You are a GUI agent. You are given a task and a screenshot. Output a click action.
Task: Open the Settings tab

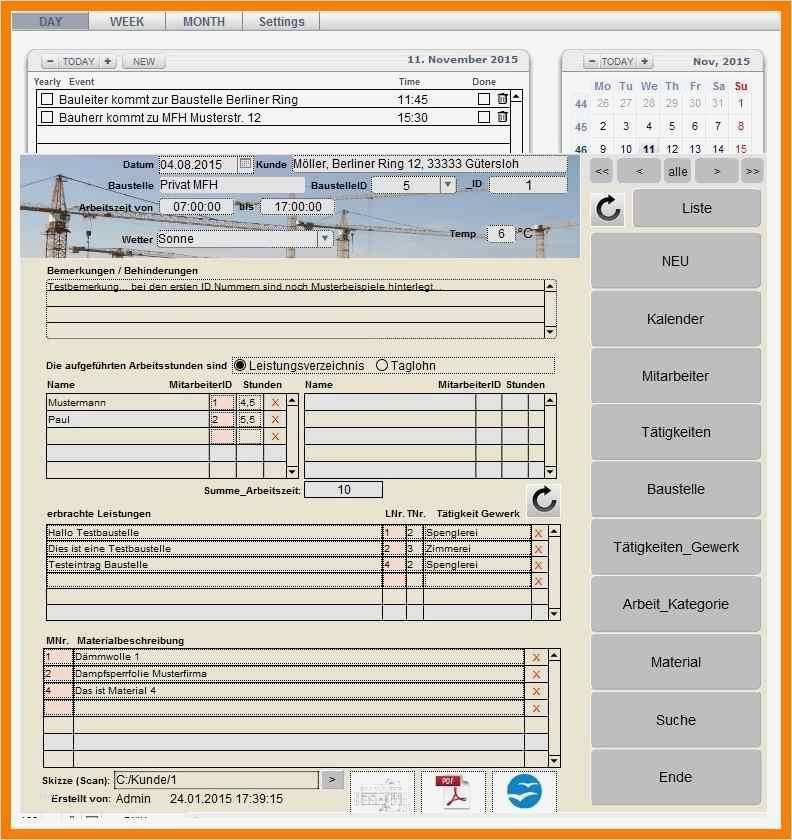click(281, 21)
